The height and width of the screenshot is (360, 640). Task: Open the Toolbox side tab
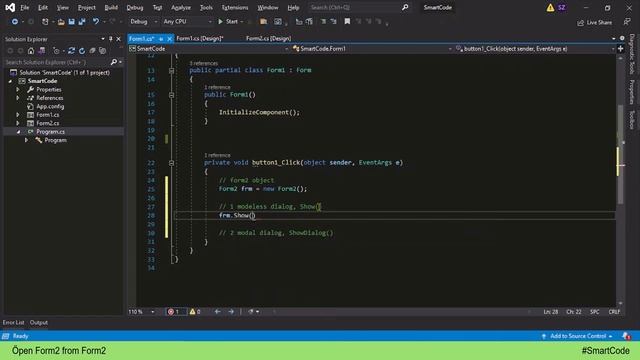pyautogui.click(x=631, y=120)
